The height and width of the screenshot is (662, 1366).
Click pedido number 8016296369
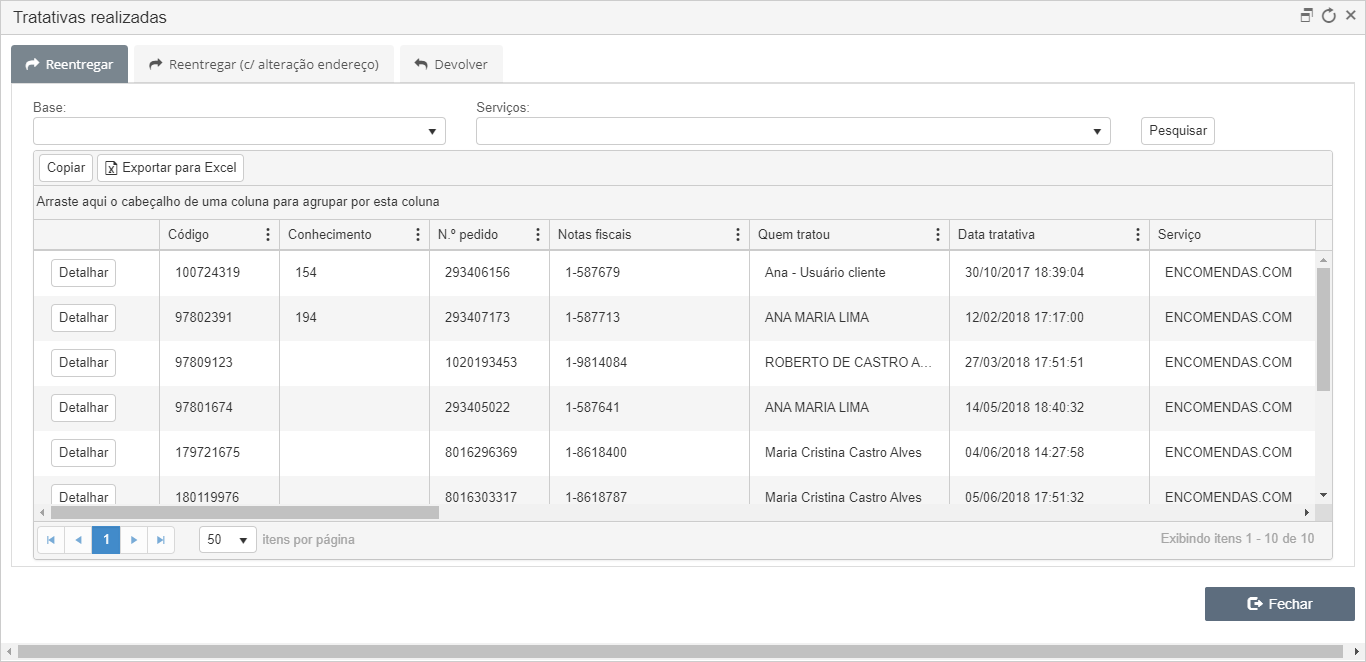coord(481,453)
